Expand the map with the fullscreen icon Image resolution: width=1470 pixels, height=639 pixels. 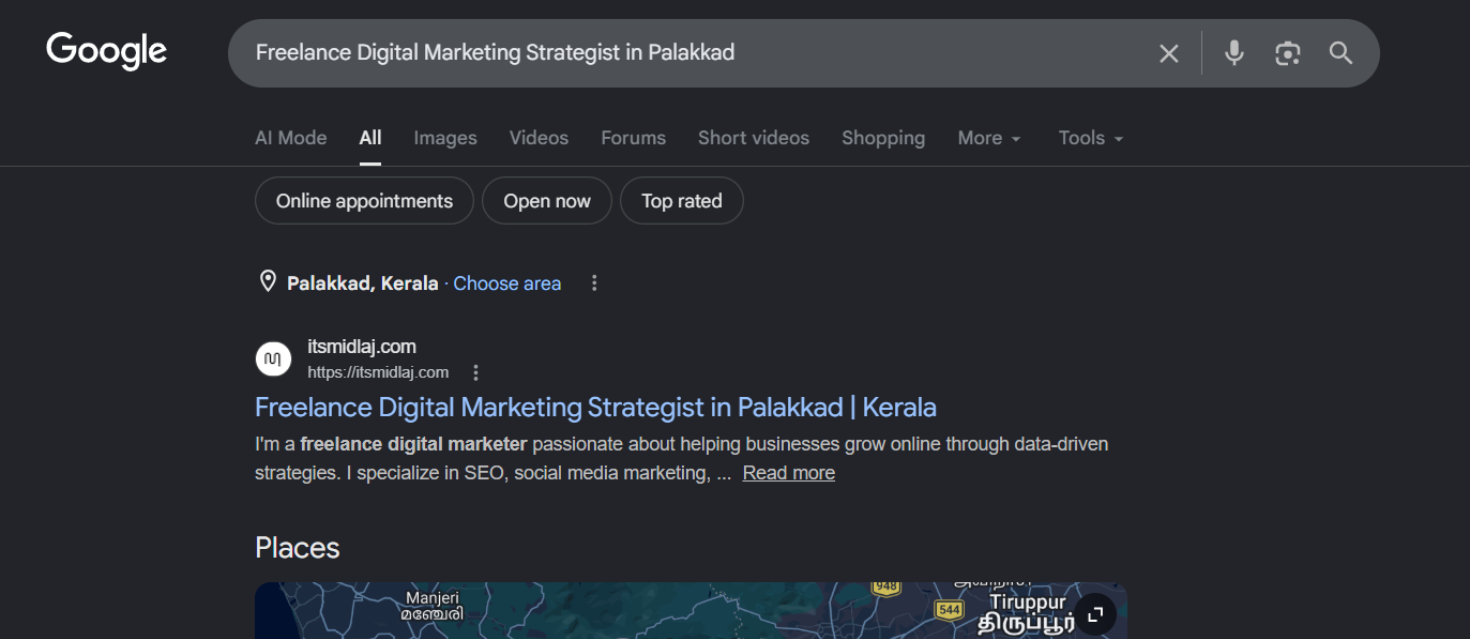point(1095,615)
